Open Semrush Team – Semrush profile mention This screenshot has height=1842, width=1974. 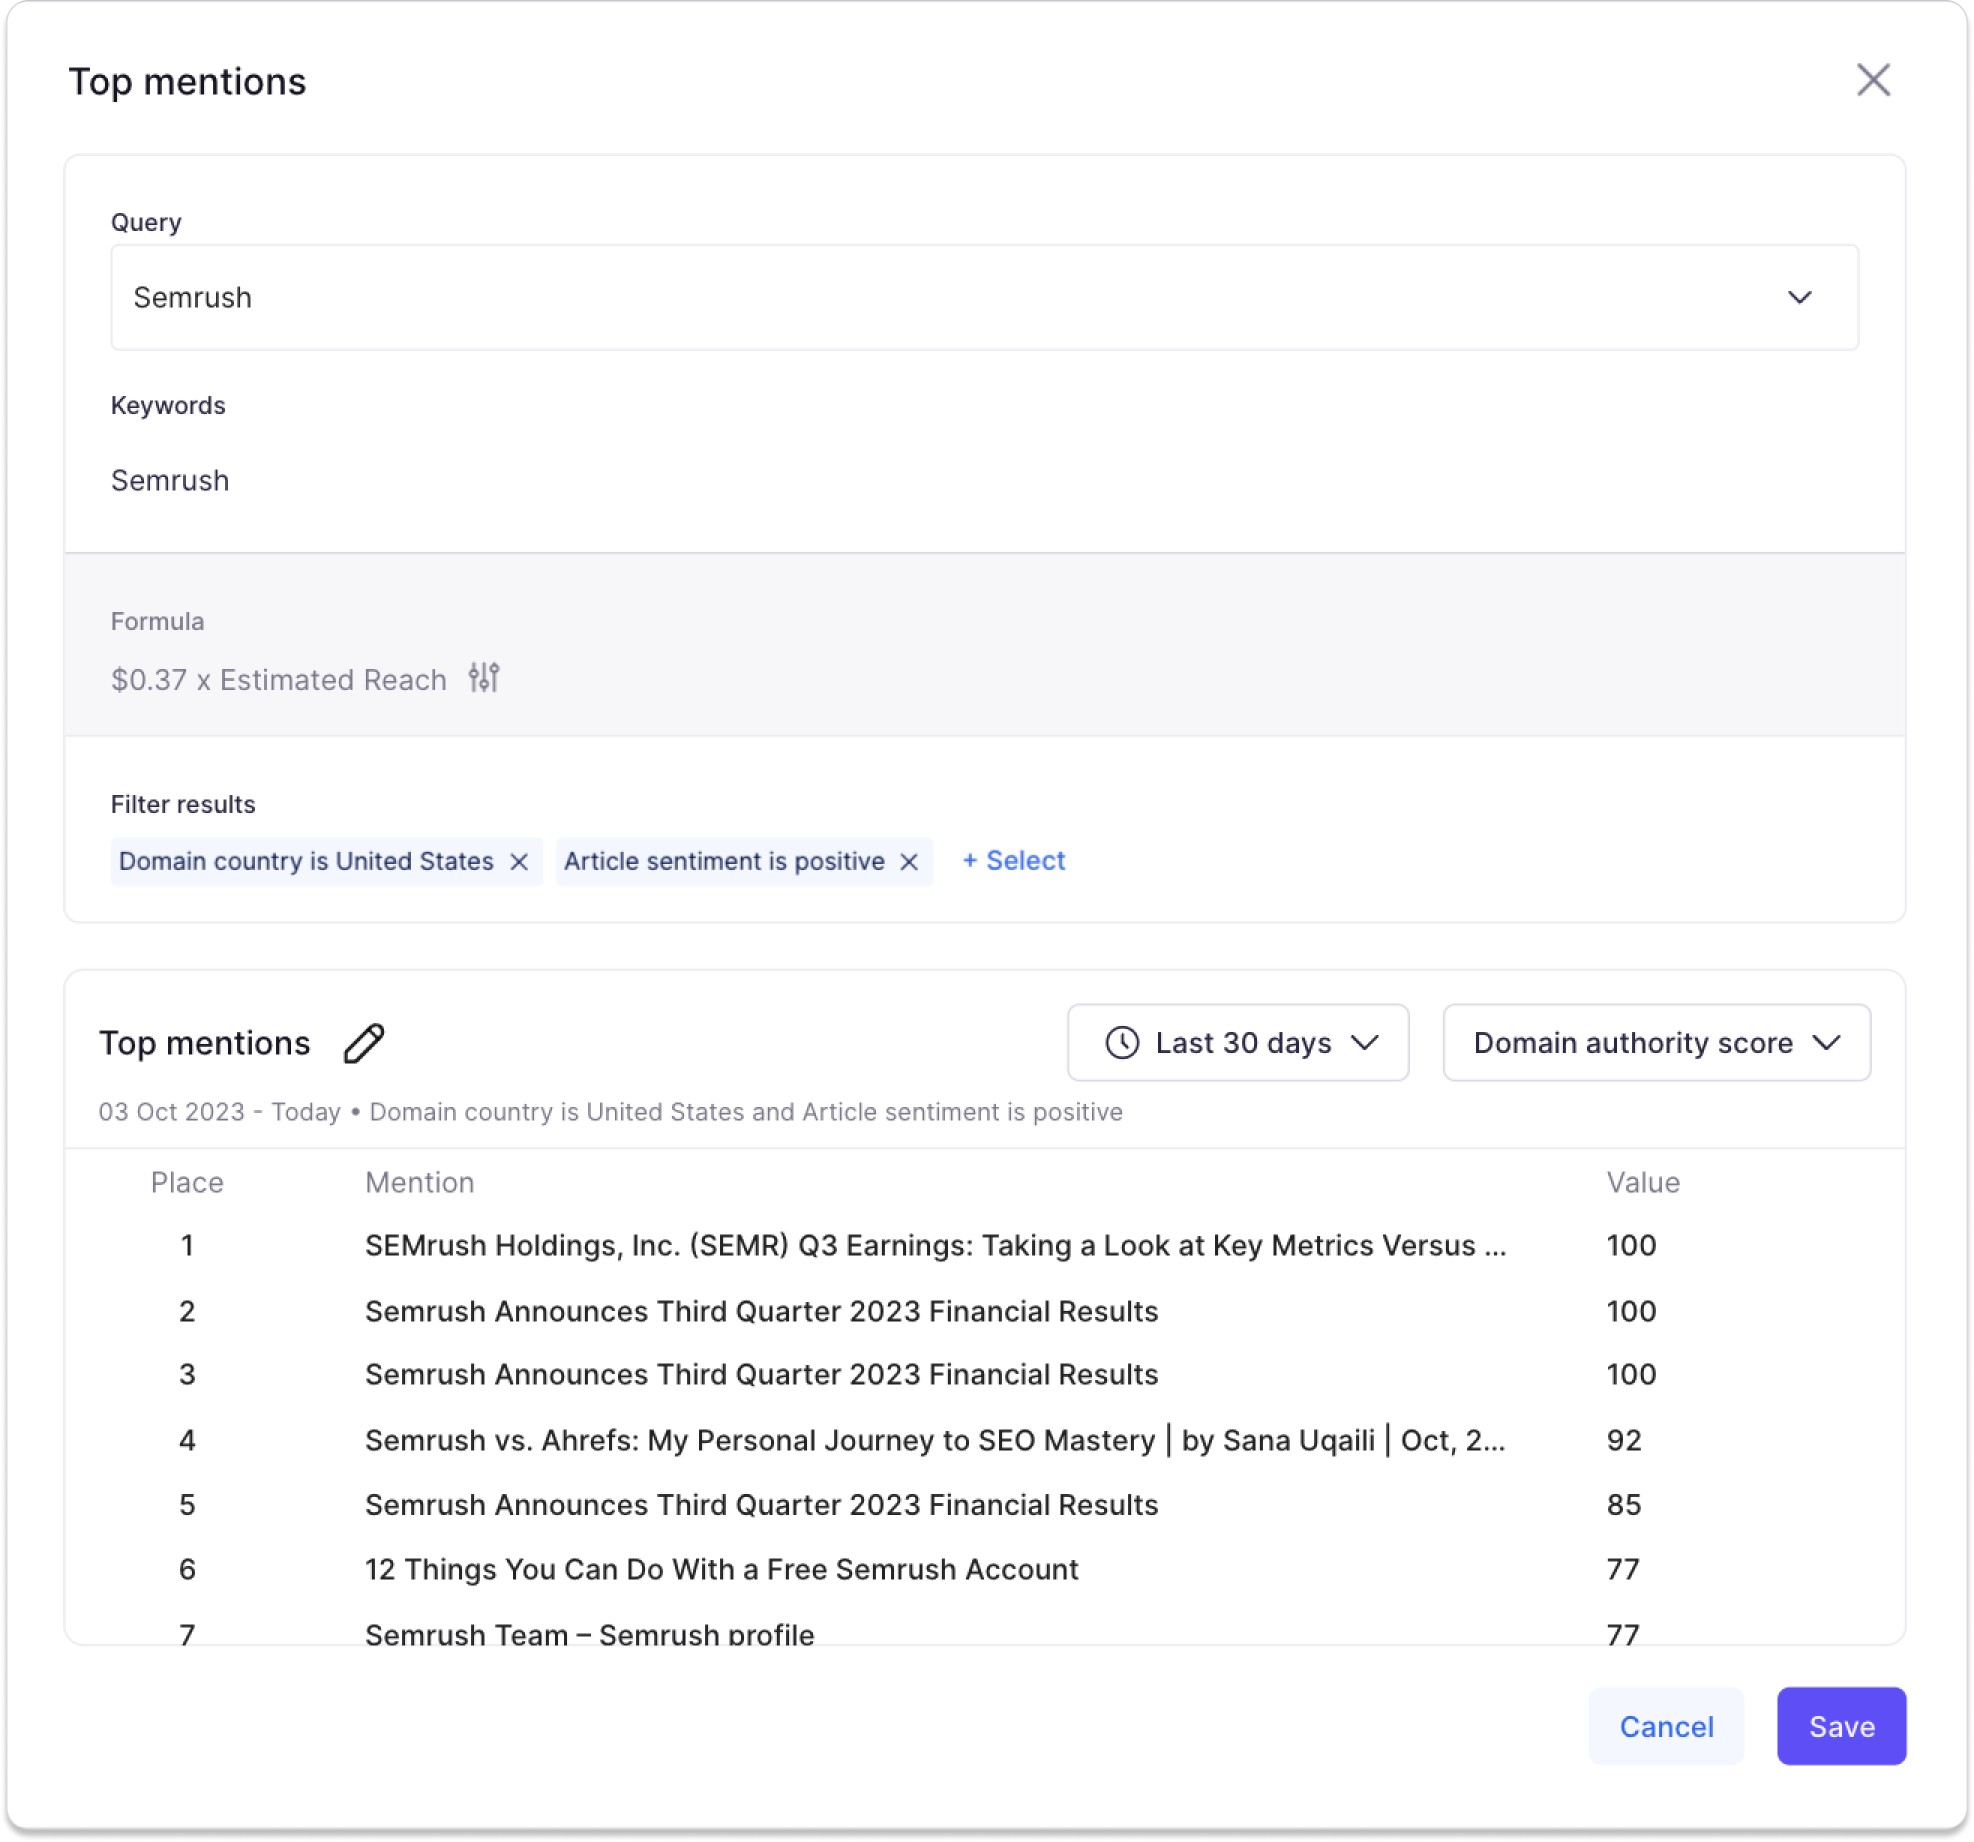[x=589, y=1633]
